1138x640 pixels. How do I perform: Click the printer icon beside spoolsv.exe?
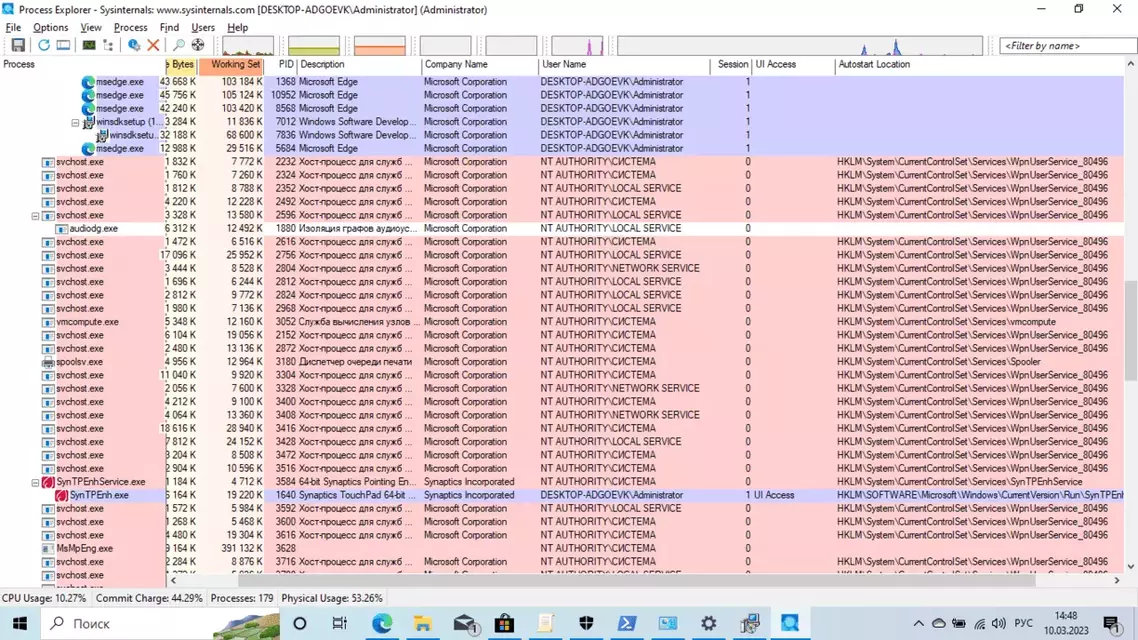(x=48, y=362)
